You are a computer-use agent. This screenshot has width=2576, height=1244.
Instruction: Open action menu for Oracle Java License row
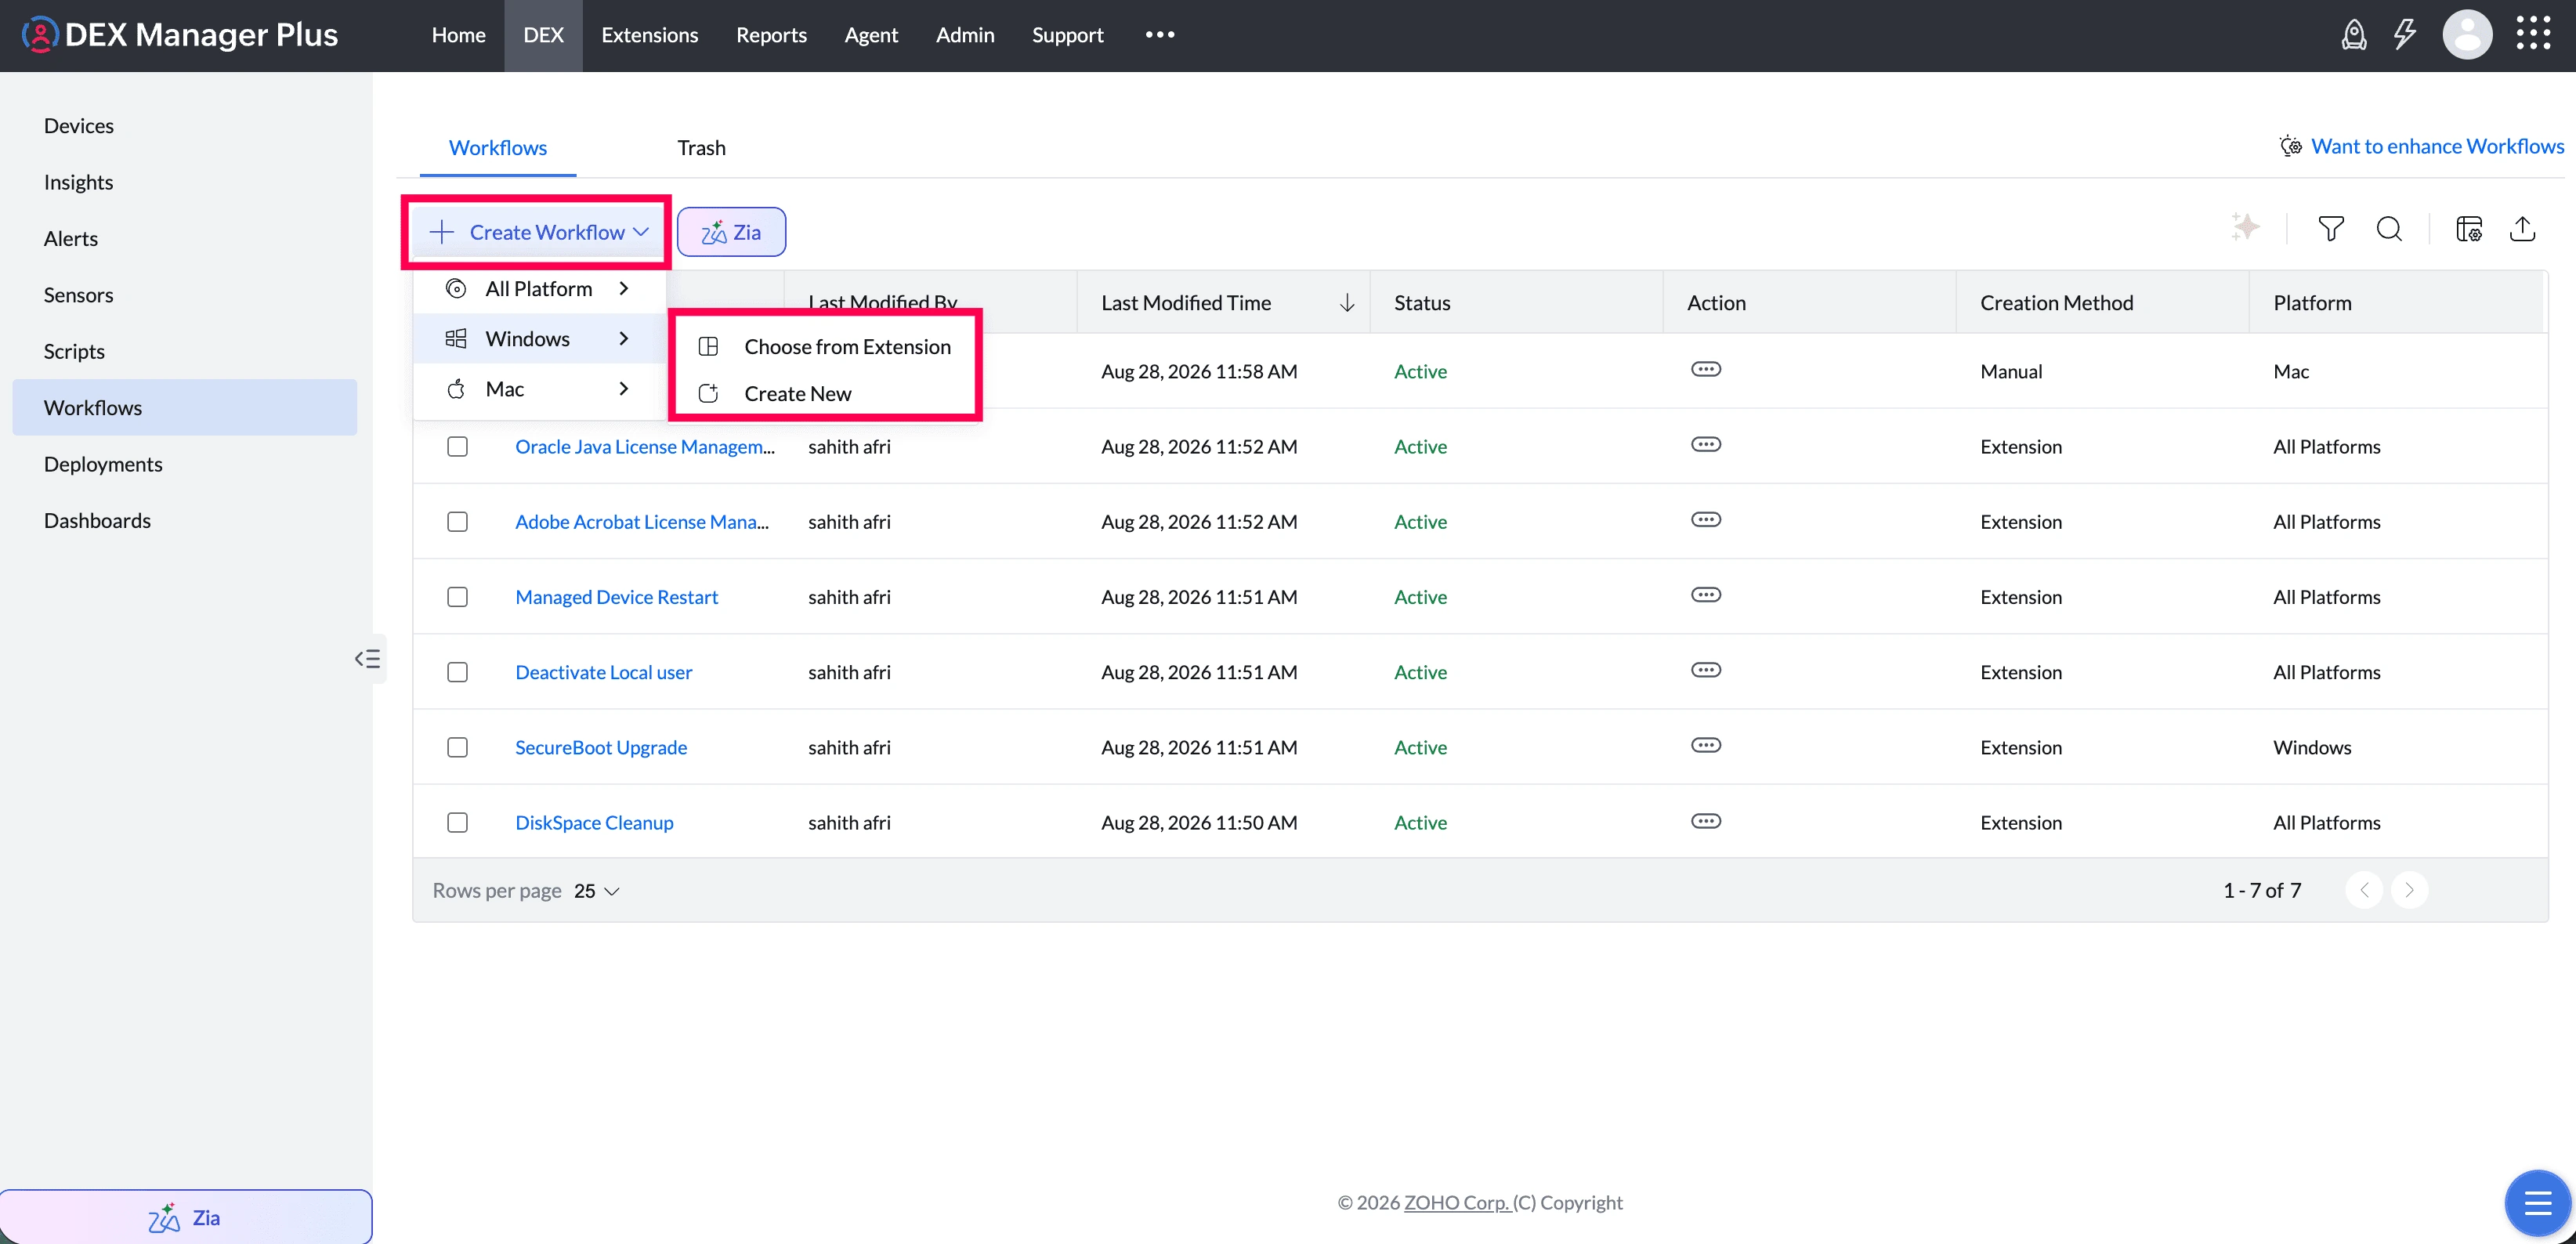[1706, 445]
